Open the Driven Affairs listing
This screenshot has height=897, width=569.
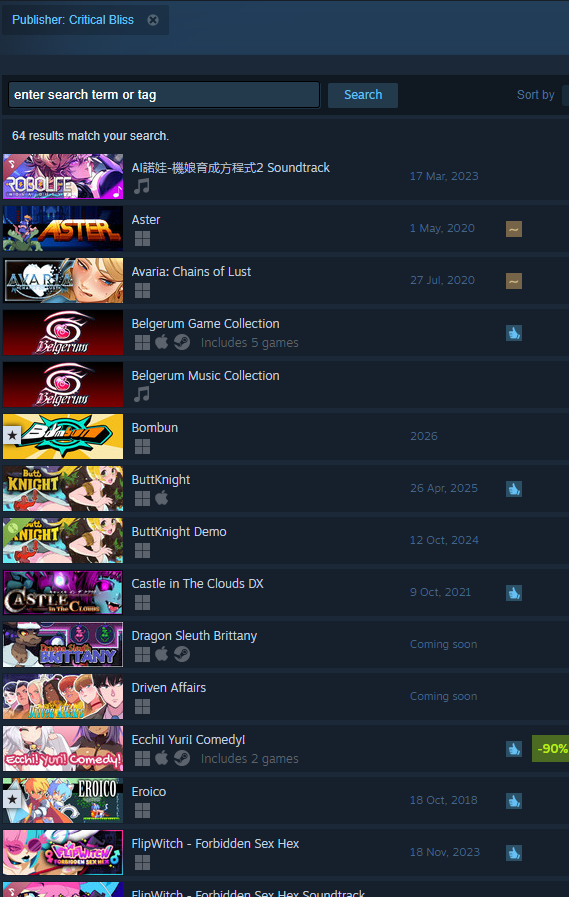tap(286, 697)
